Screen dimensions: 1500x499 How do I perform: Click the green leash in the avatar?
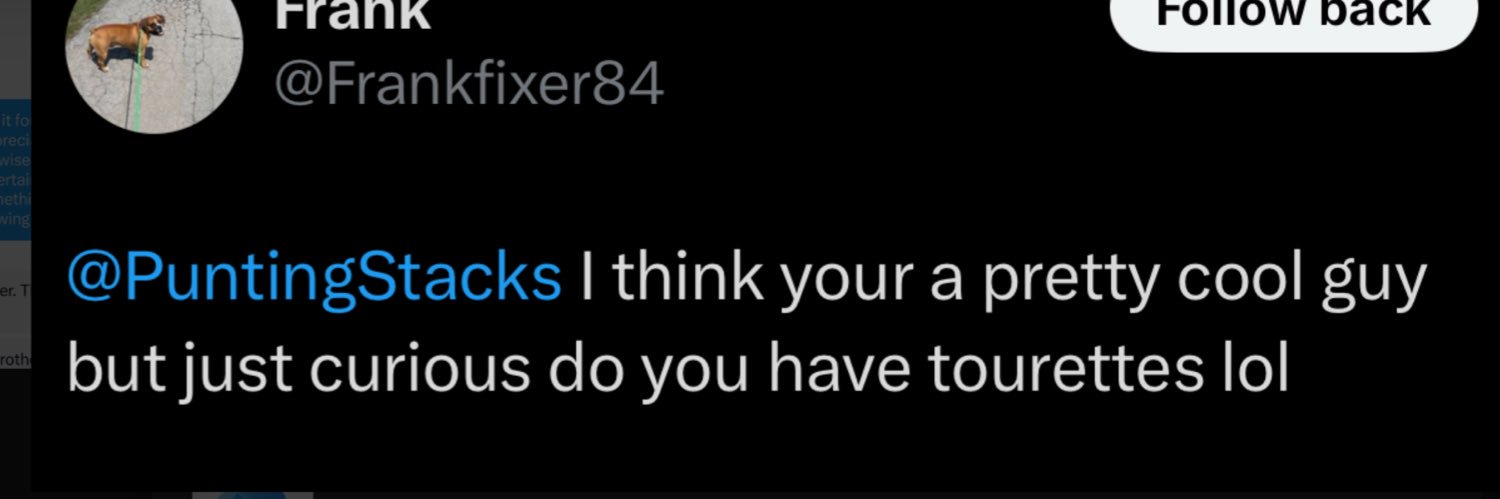pos(133,95)
